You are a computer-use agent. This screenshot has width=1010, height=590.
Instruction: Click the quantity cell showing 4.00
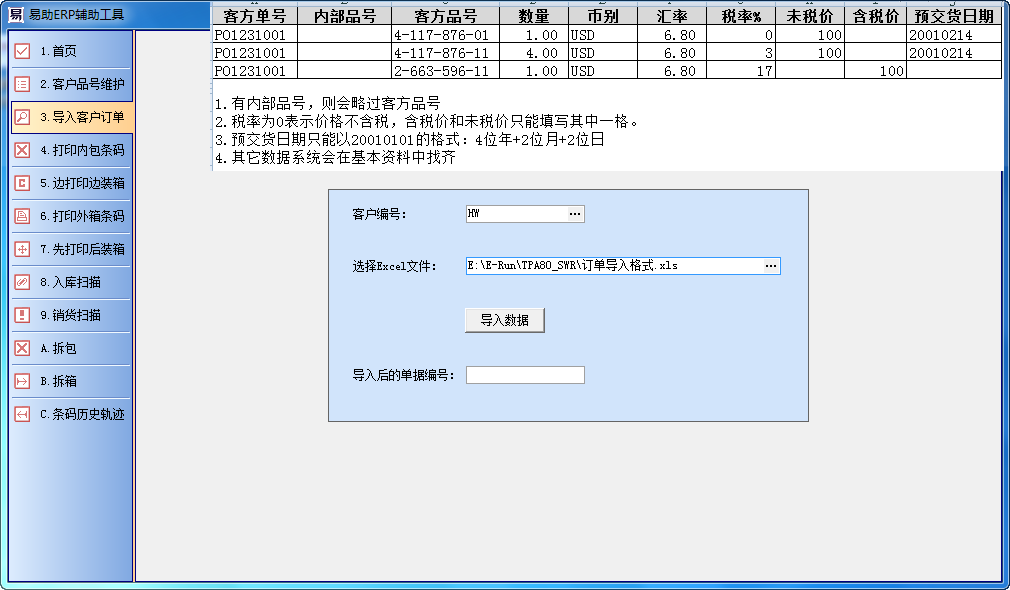(534, 53)
